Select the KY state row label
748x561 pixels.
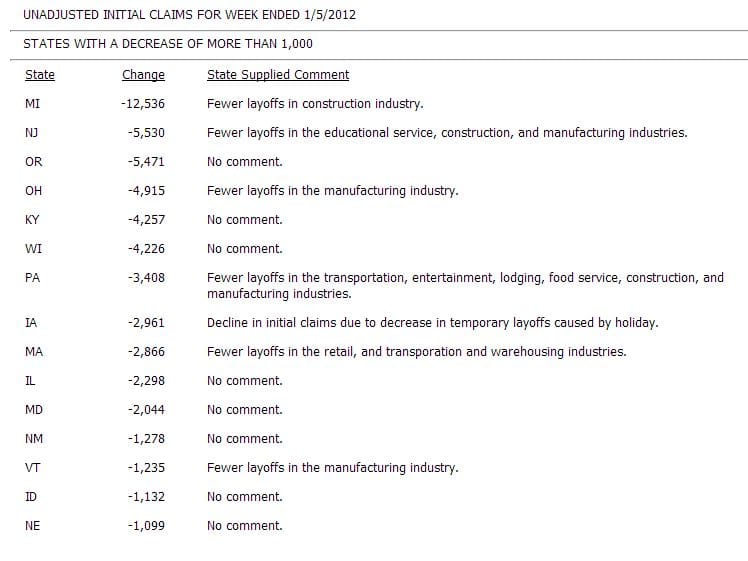tap(33, 220)
